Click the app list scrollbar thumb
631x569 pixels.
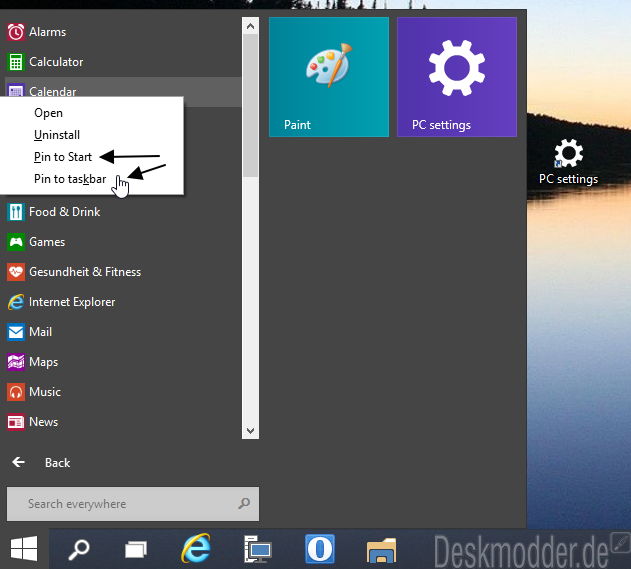point(250,105)
